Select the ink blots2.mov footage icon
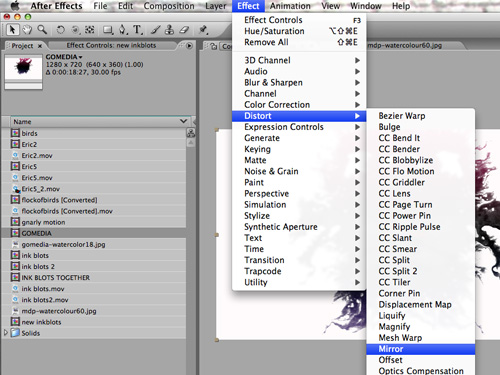 tap(15, 300)
